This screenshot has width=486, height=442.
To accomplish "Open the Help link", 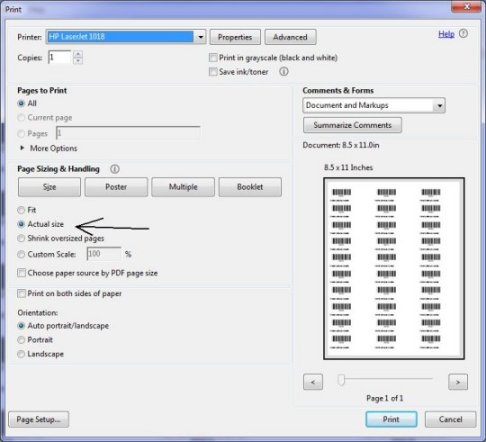I will 446,34.
